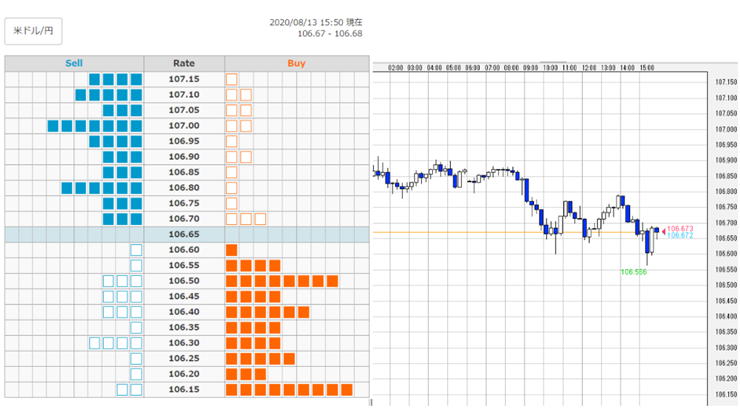Click the 106.40 rate cell
Viewport: 740px width, 408px height.
pyautogui.click(x=184, y=312)
